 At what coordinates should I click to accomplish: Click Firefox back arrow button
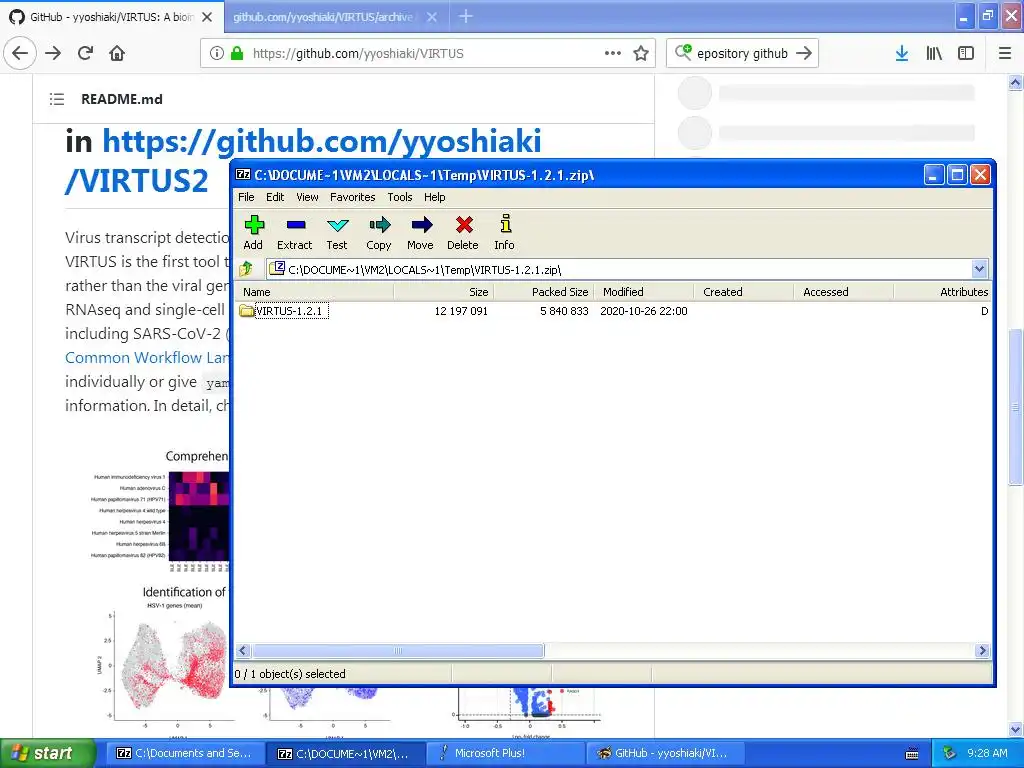[x=20, y=54]
